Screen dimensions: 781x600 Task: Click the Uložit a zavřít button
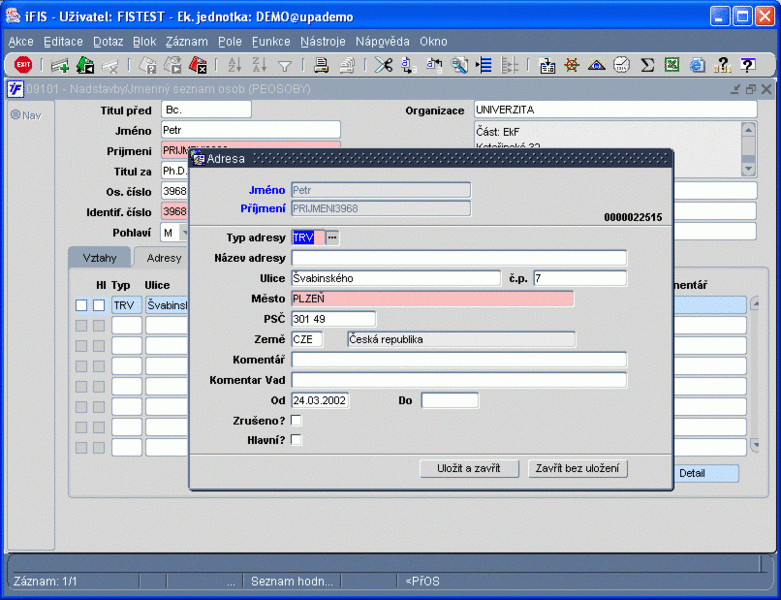[x=469, y=469]
